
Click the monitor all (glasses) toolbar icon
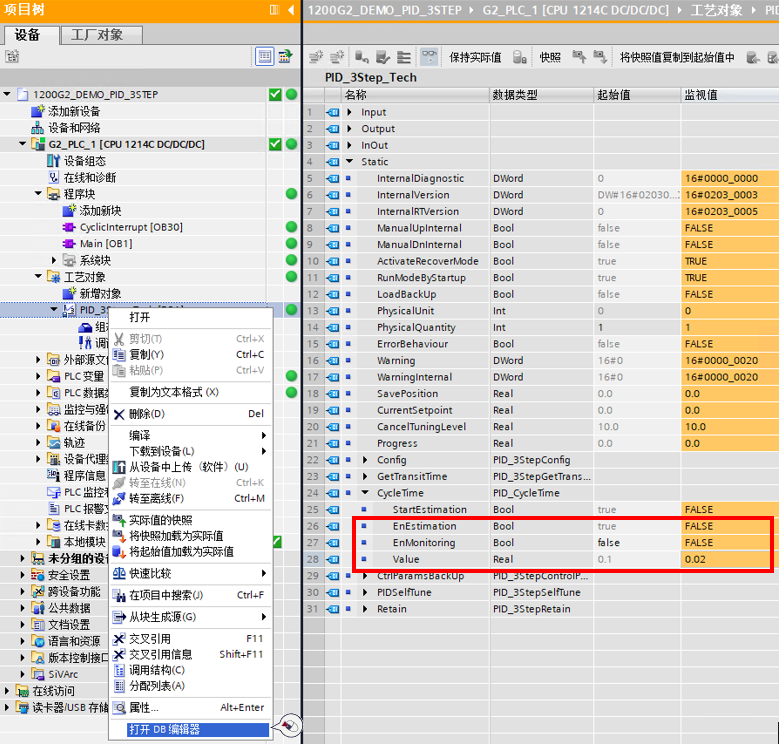pyautogui.click(x=428, y=57)
